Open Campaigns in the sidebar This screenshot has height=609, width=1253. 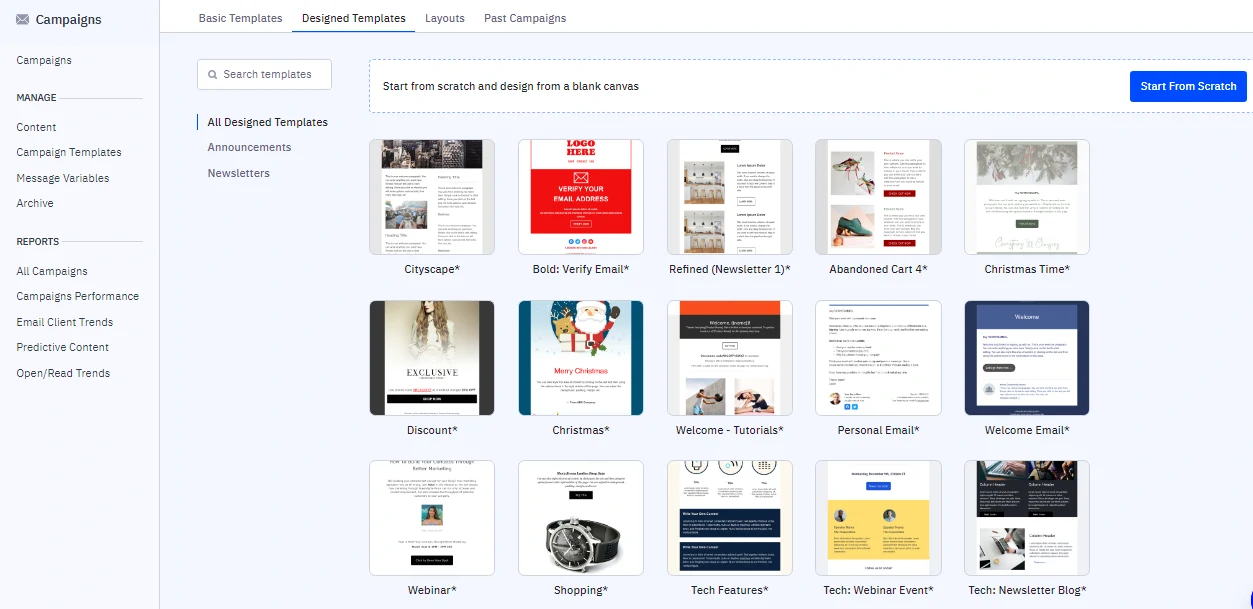(x=44, y=60)
